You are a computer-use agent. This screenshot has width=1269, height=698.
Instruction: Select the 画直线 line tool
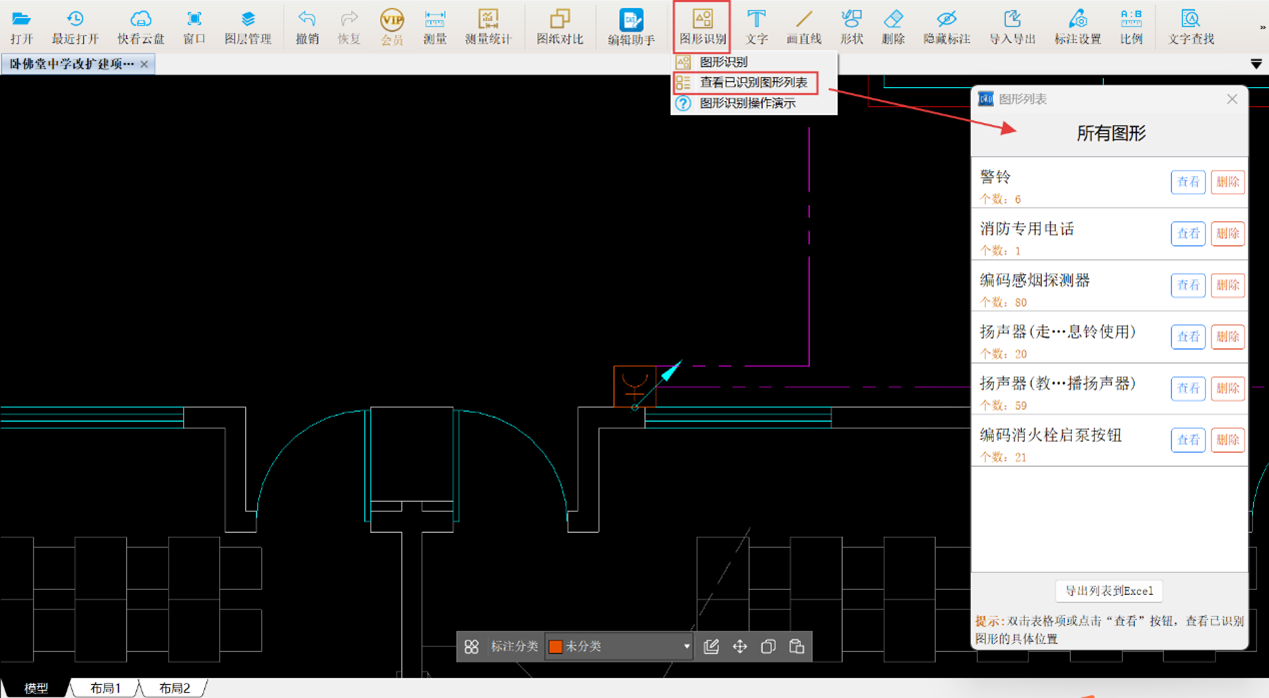(803, 27)
